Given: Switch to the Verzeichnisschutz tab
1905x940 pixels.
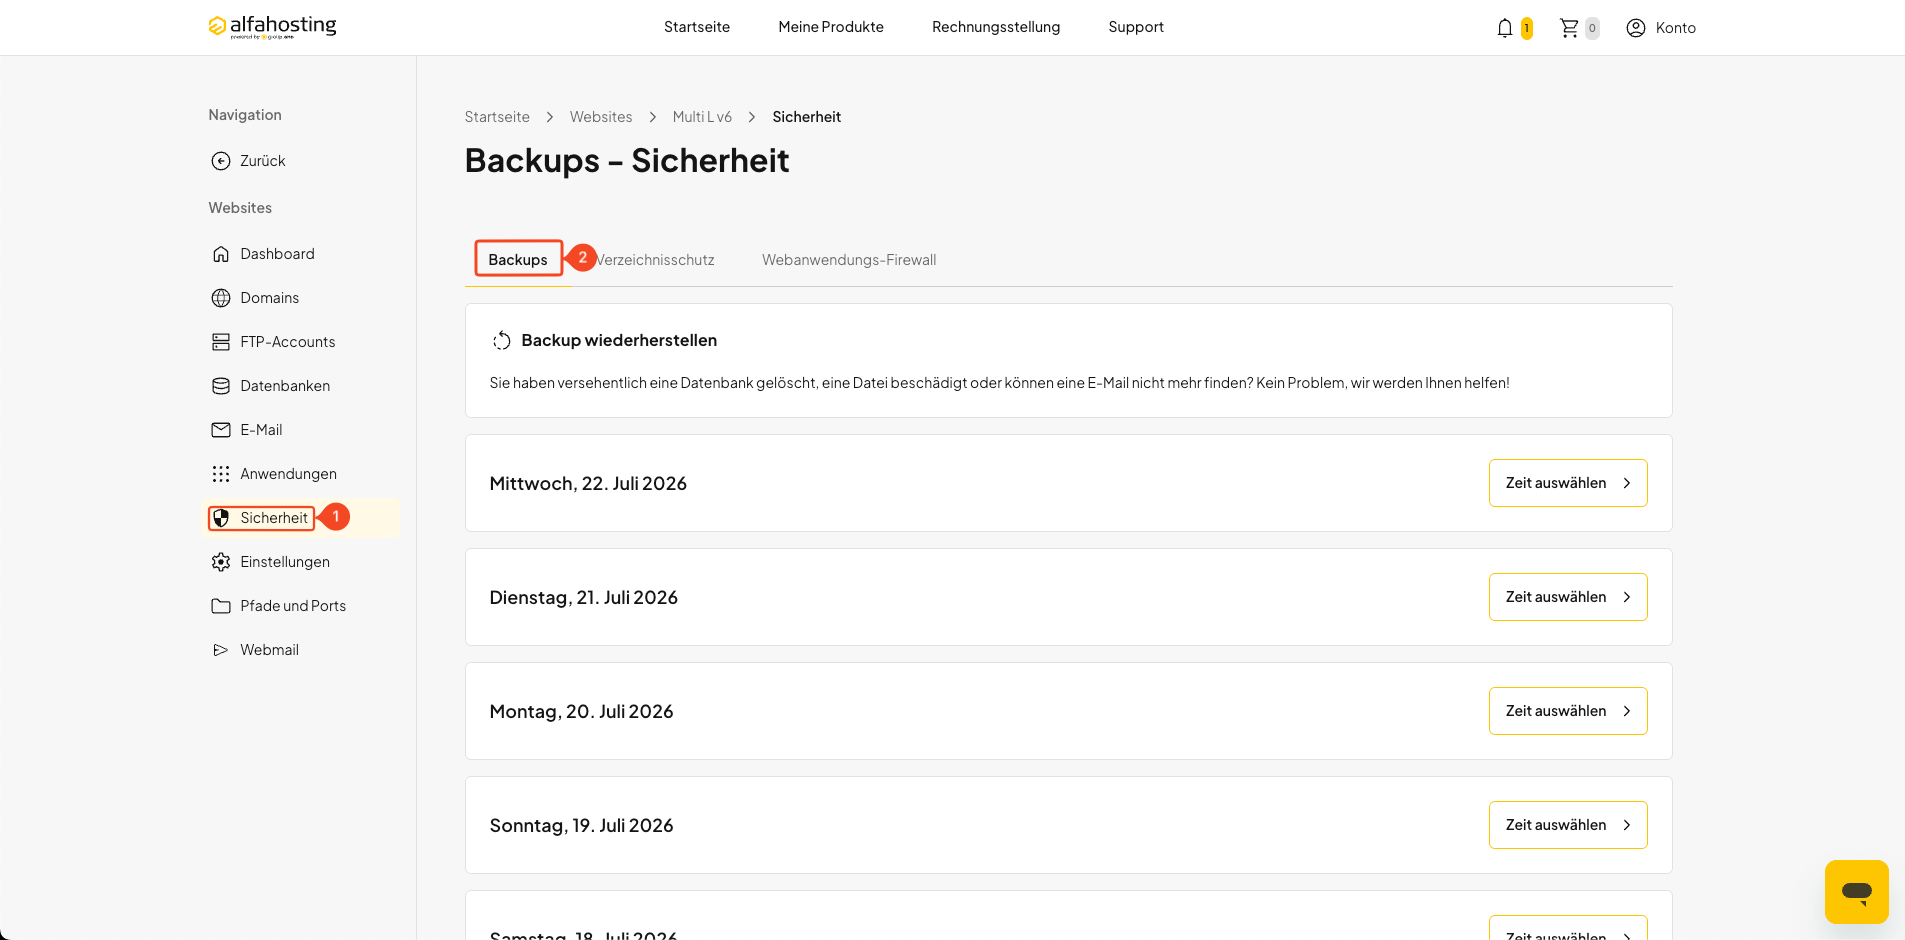Looking at the screenshot, I should (655, 260).
